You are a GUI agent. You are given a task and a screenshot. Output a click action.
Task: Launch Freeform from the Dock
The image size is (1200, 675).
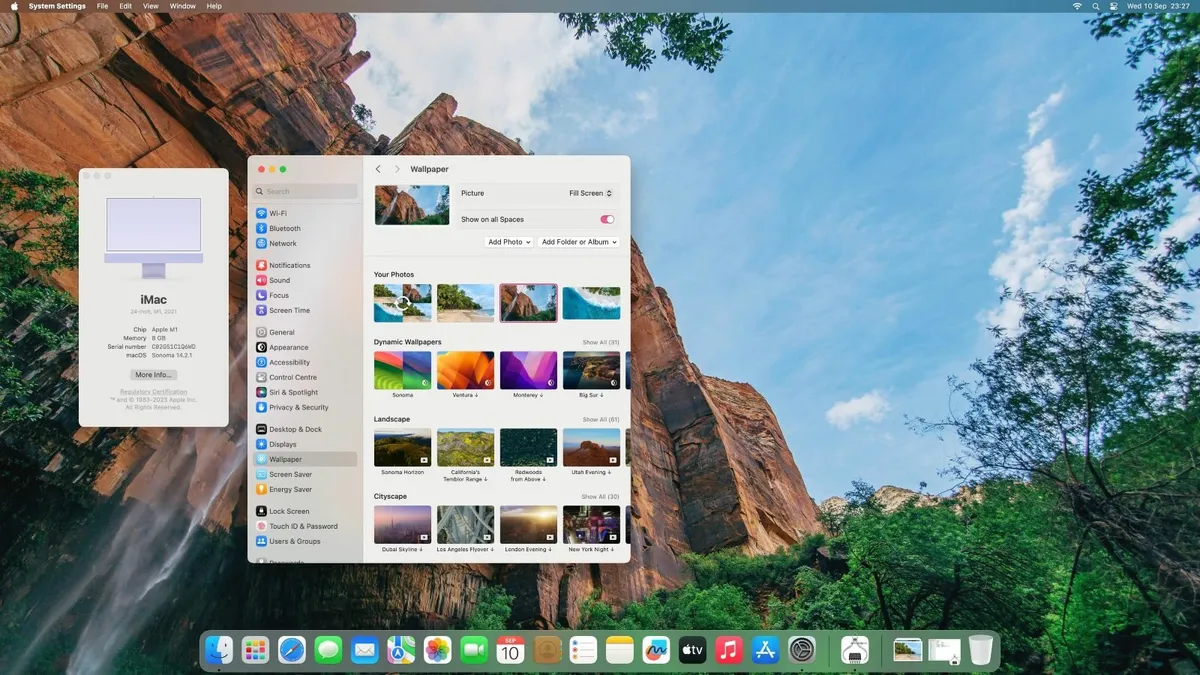click(x=656, y=650)
